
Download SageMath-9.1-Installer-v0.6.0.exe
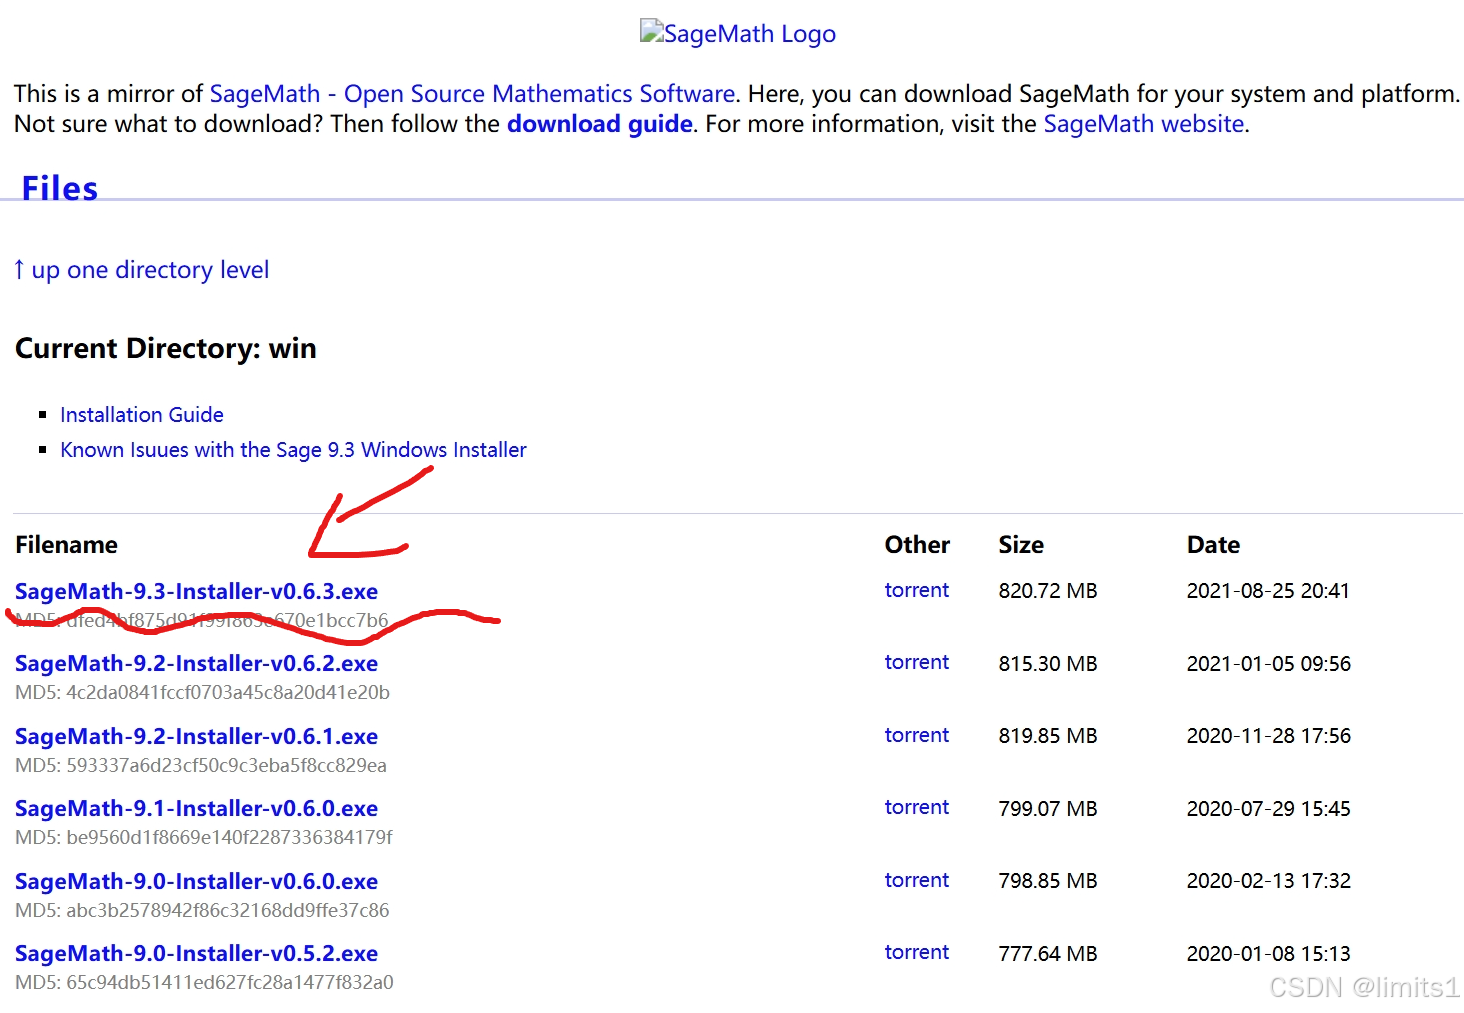(196, 809)
